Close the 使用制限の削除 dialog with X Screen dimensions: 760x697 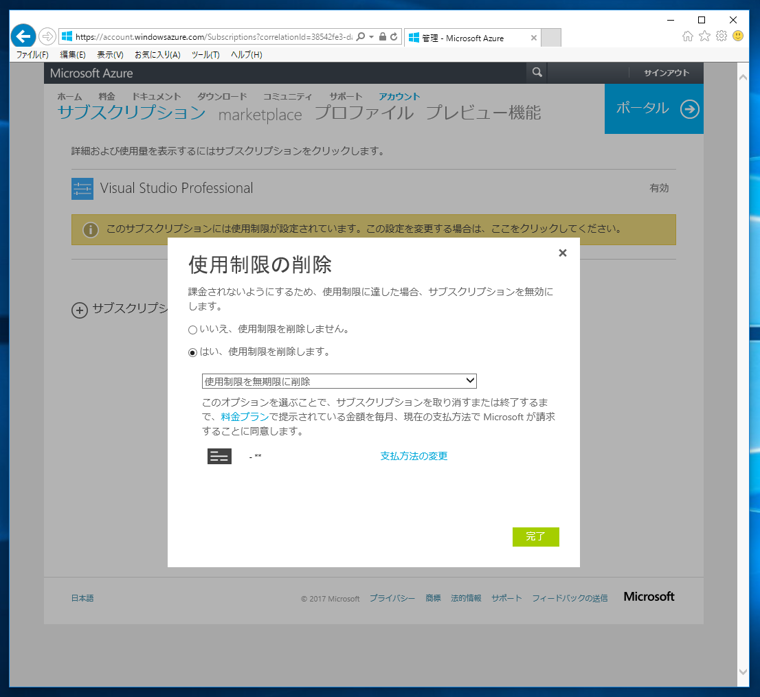tap(562, 253)
